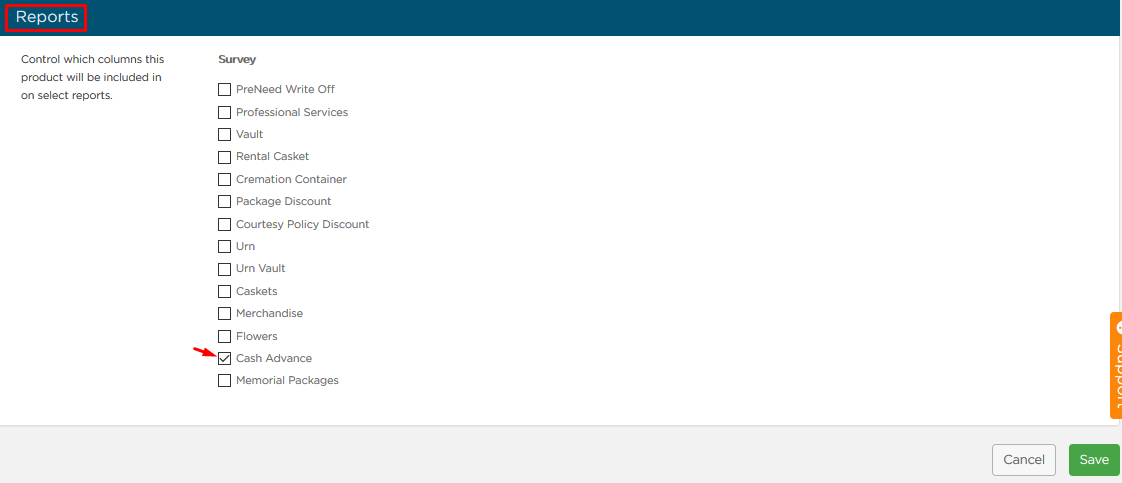Screen dimensions: 1122x483
Task: Enable the Urn Vault checkbox
Action: tap(225, 269)
